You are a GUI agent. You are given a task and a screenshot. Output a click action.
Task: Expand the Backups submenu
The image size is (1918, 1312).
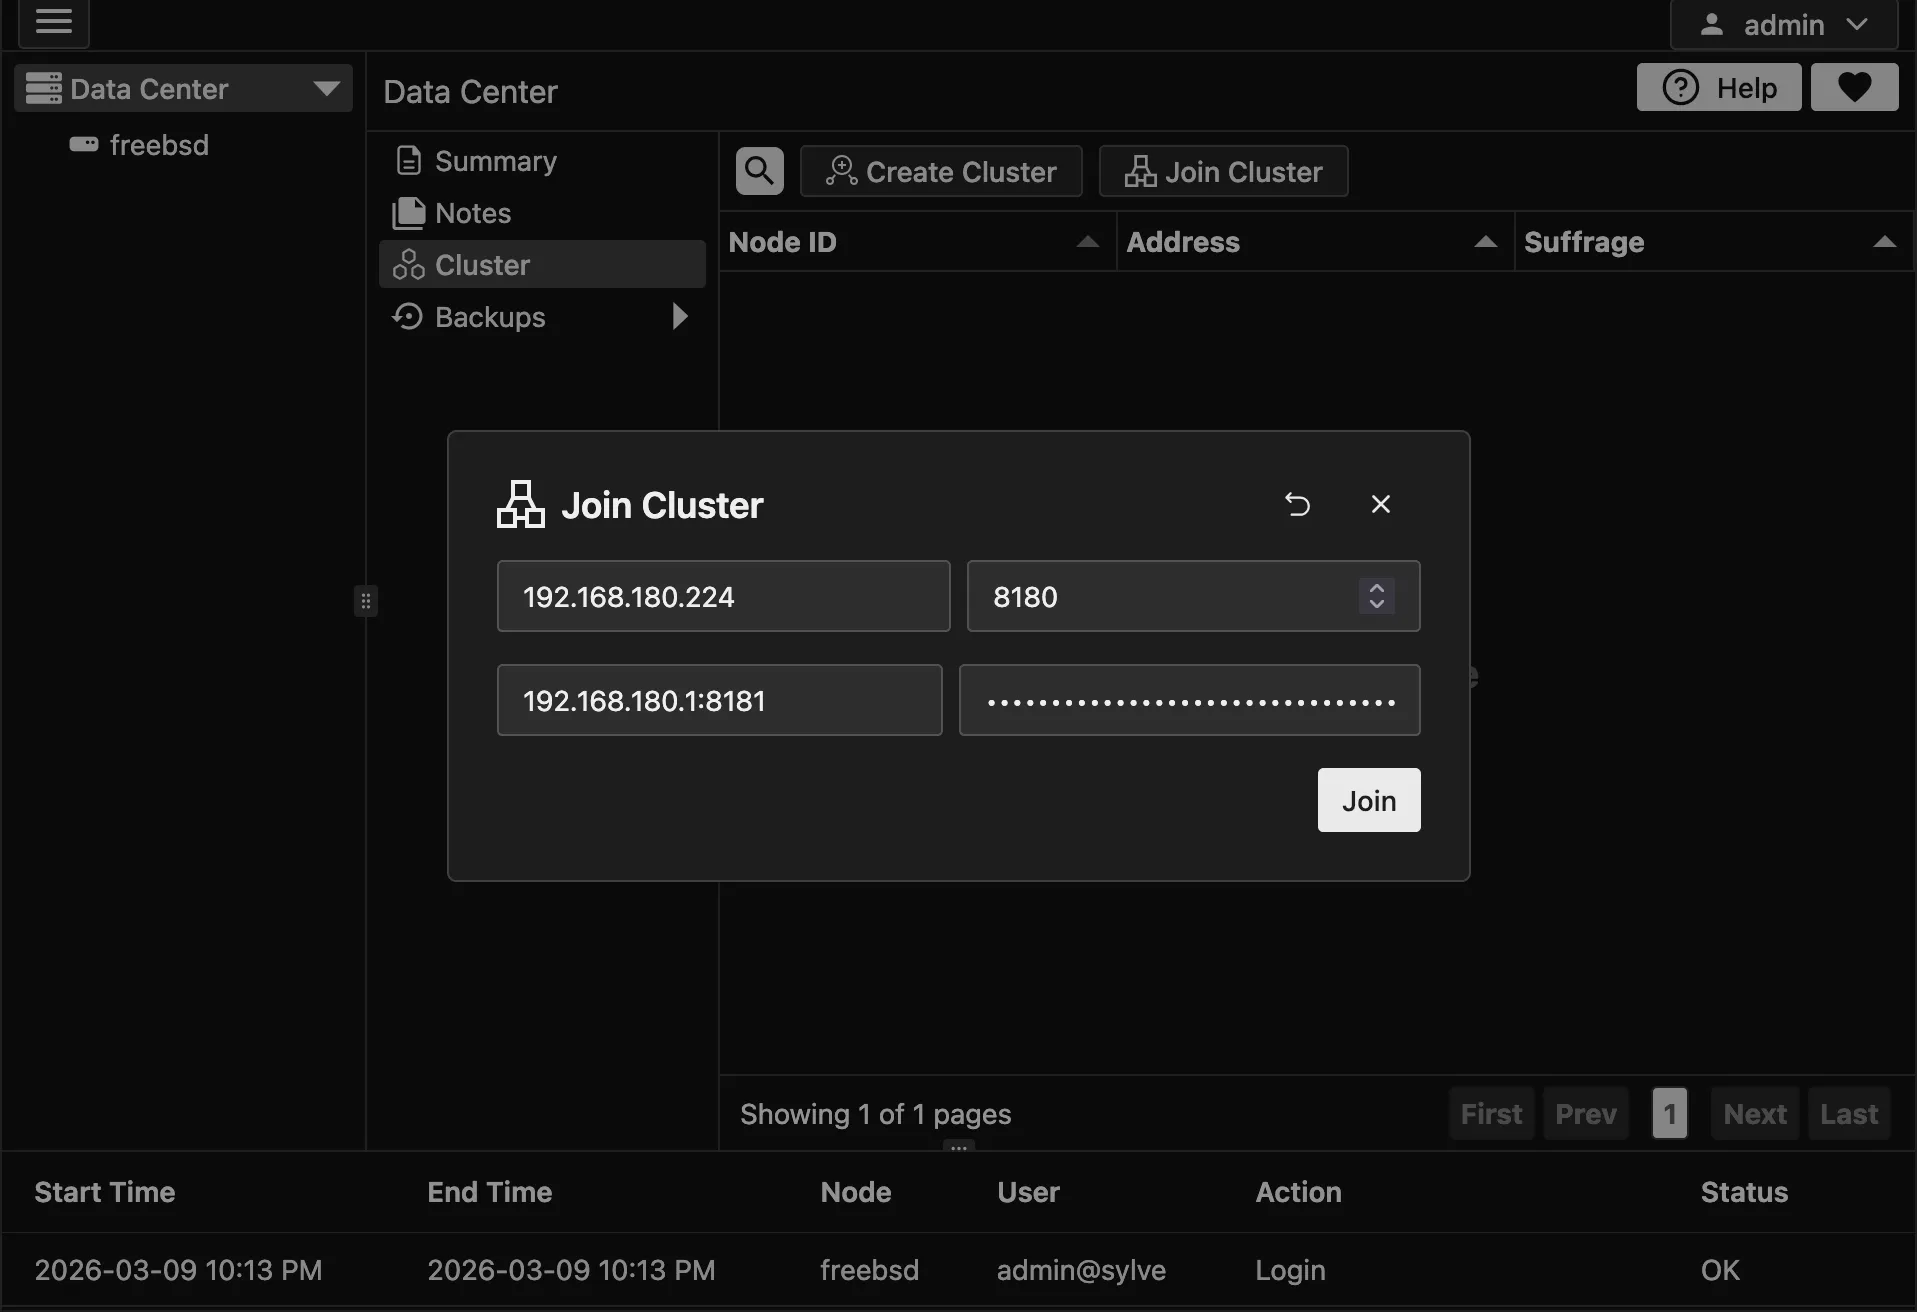coord(679,316)
